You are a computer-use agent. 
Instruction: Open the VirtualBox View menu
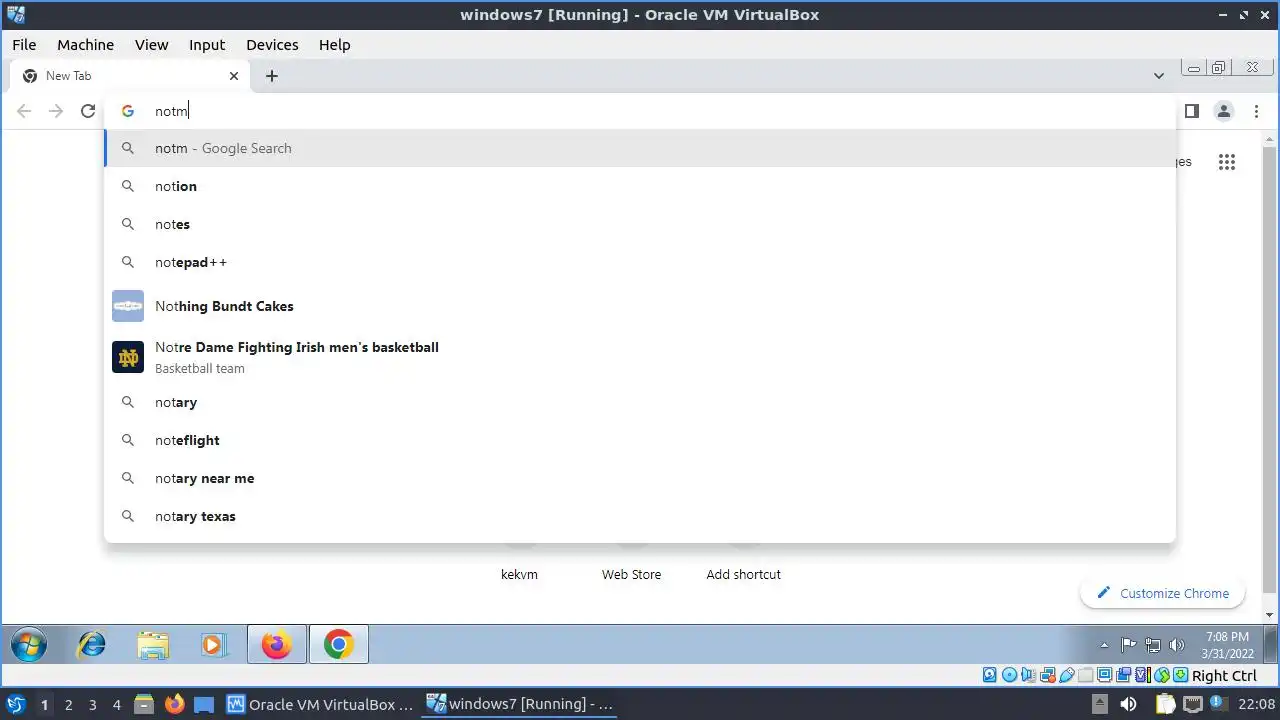pos(152,44)
